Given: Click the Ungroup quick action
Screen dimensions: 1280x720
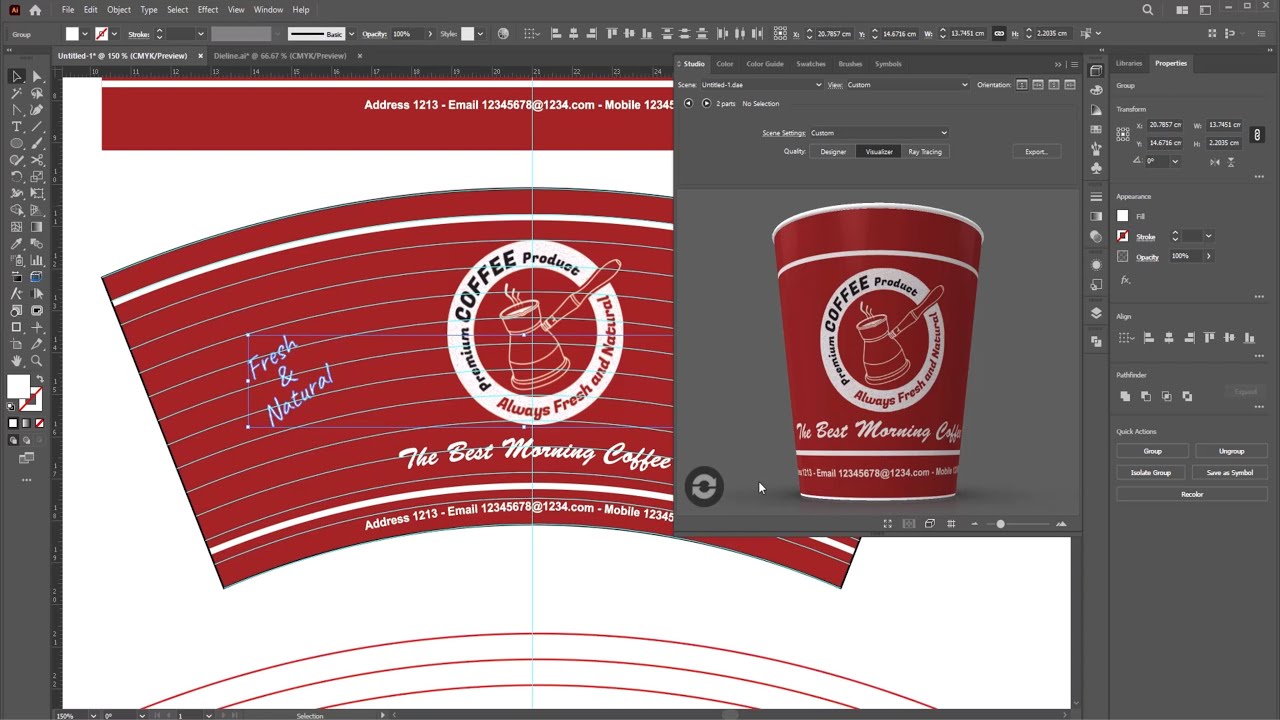Looking at the screenshot, I should click(x=1231, y=451).
